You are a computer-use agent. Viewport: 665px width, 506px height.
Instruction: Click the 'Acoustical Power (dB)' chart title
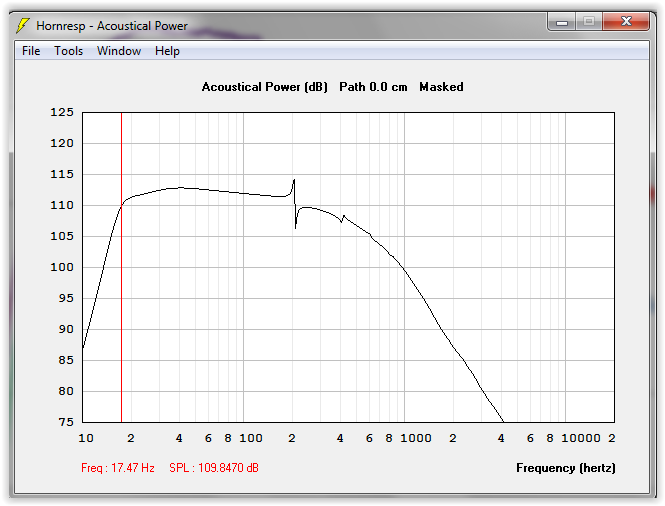(x=265, y=87)
